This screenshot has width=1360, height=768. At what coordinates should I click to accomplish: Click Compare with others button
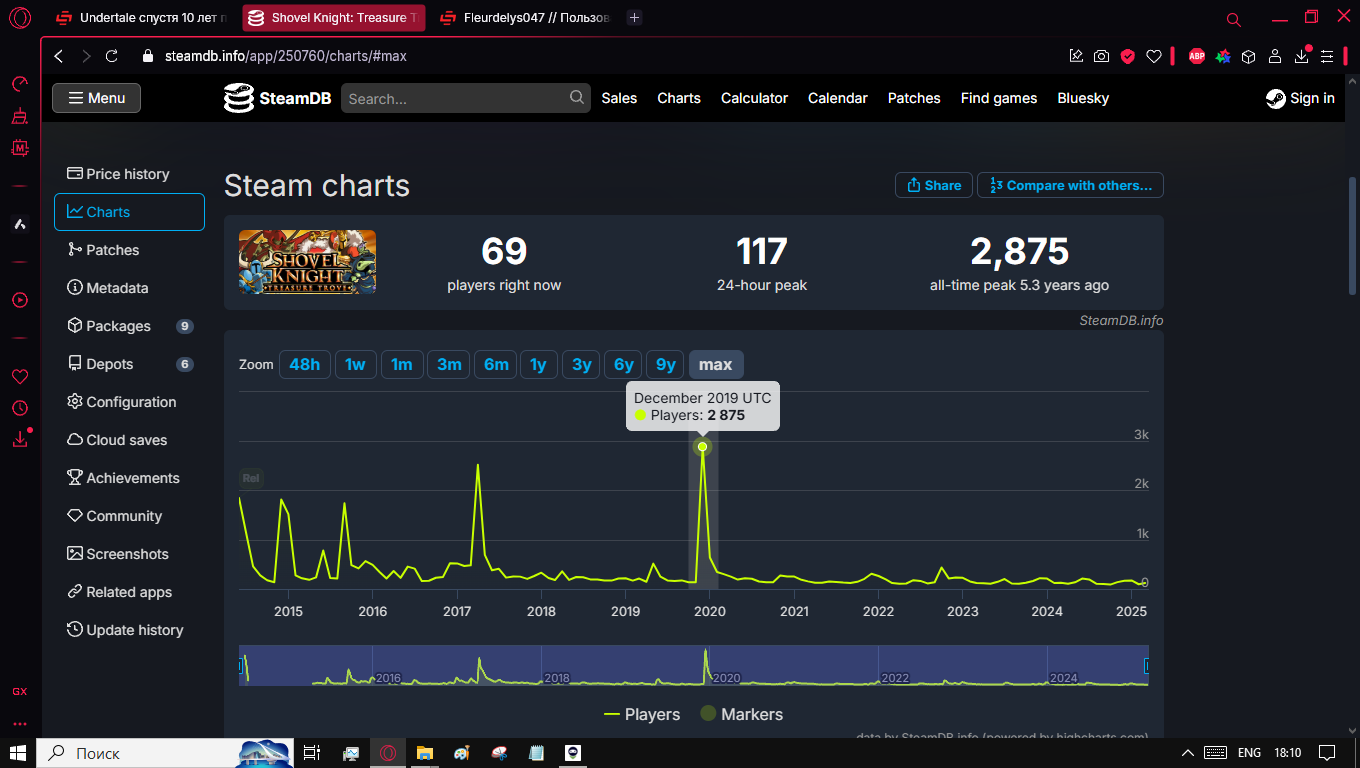[1070, 185]
